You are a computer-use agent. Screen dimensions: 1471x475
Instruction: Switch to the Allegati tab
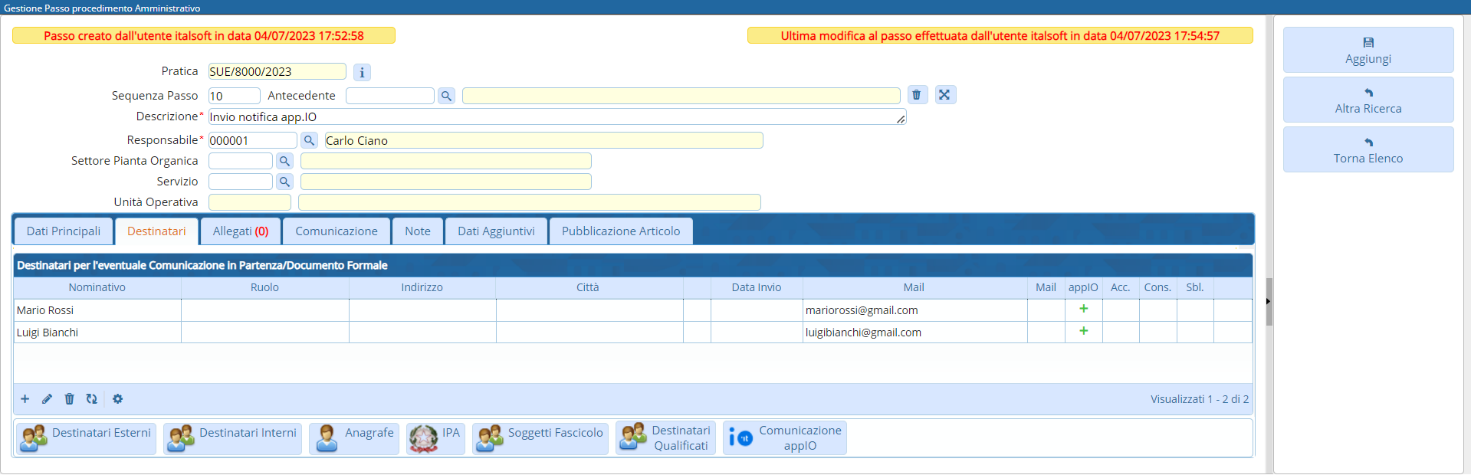tap(240, 231)
